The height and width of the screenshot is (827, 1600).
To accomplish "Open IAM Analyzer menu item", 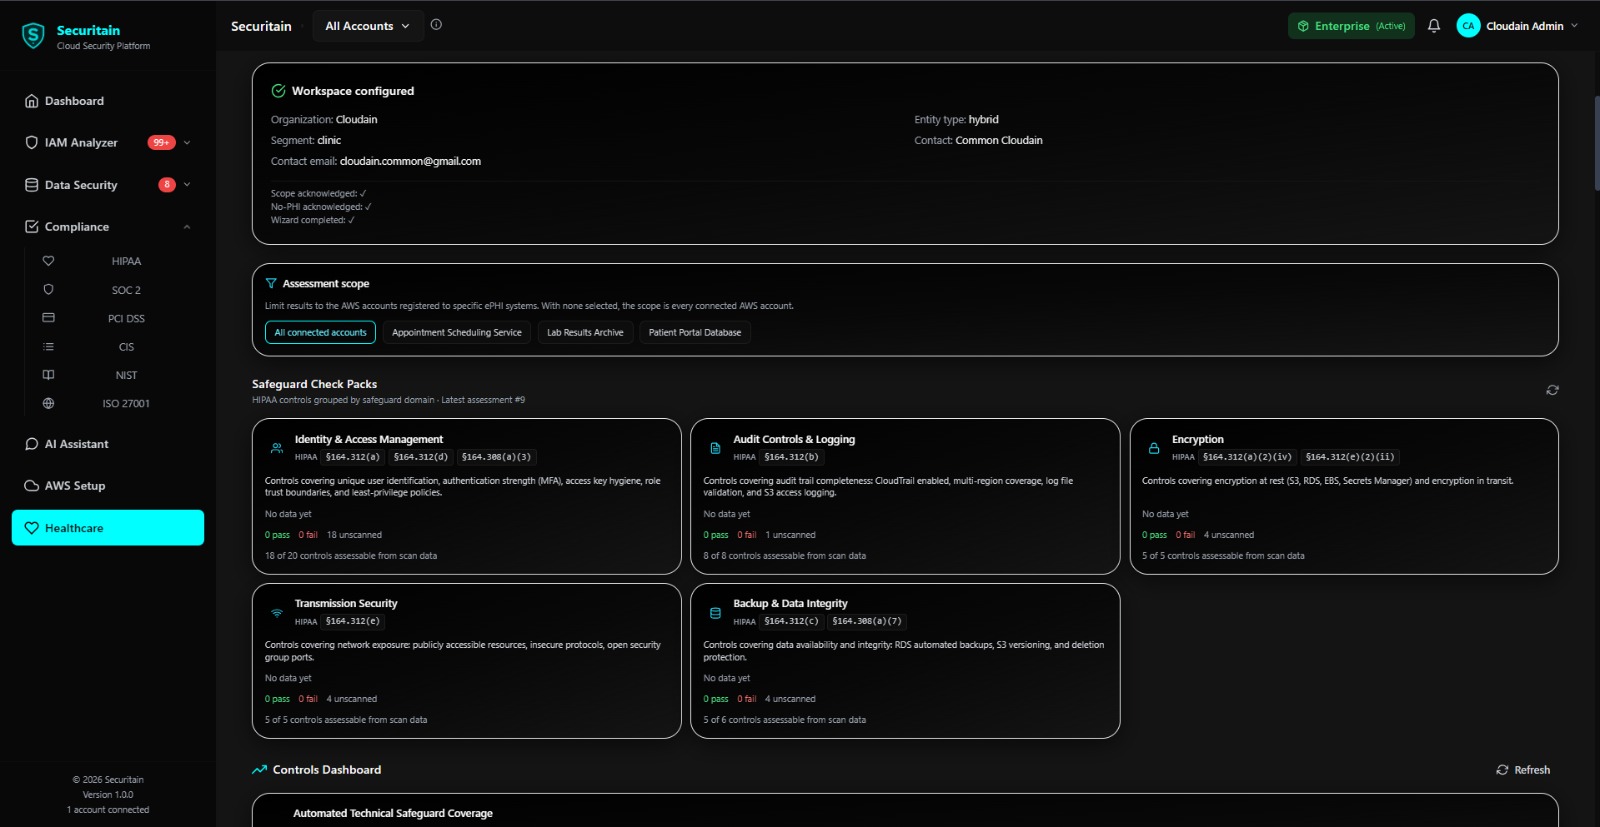I will (x=108, y=143).
